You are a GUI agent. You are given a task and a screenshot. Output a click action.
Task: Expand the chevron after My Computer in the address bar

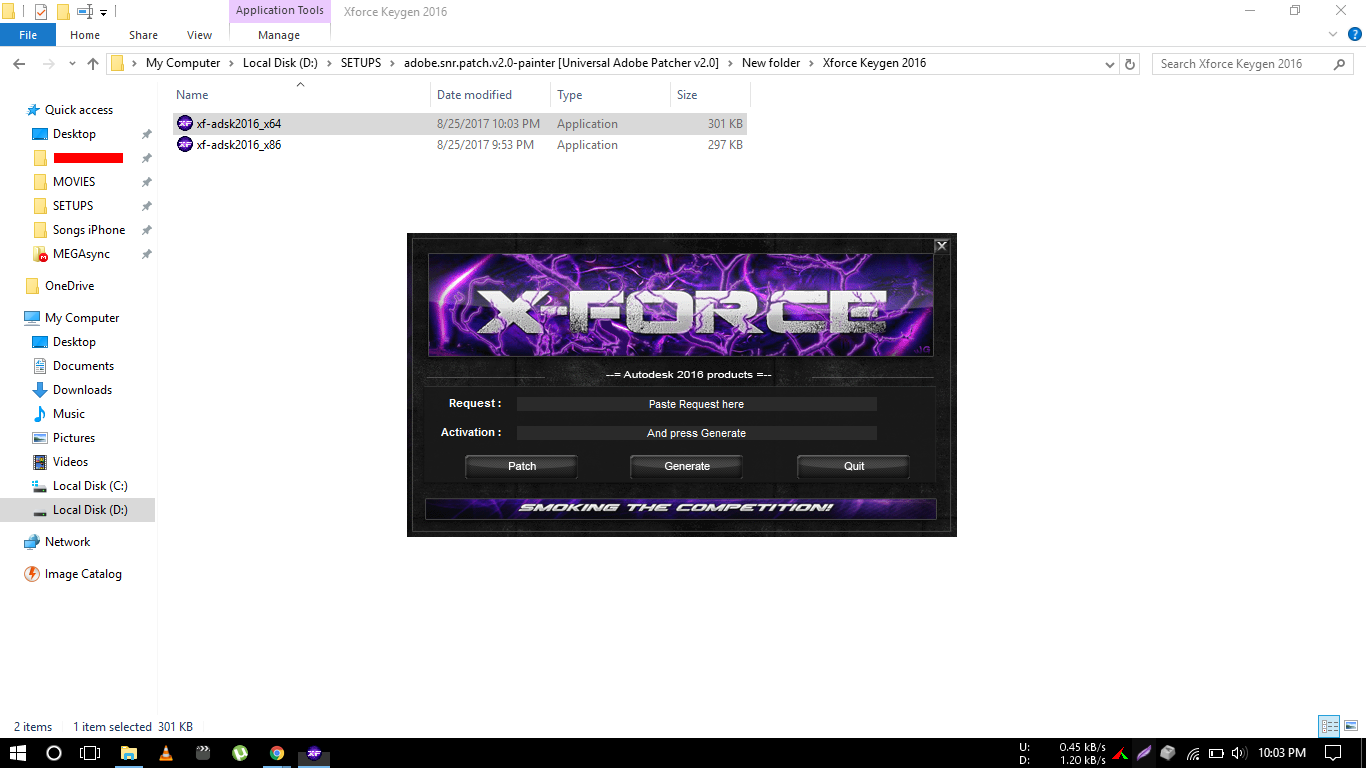pos(232,63)
